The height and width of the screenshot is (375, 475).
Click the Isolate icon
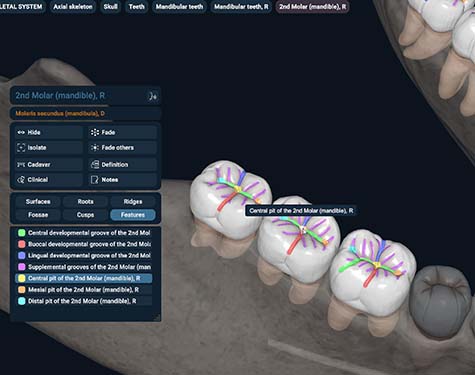21,148
